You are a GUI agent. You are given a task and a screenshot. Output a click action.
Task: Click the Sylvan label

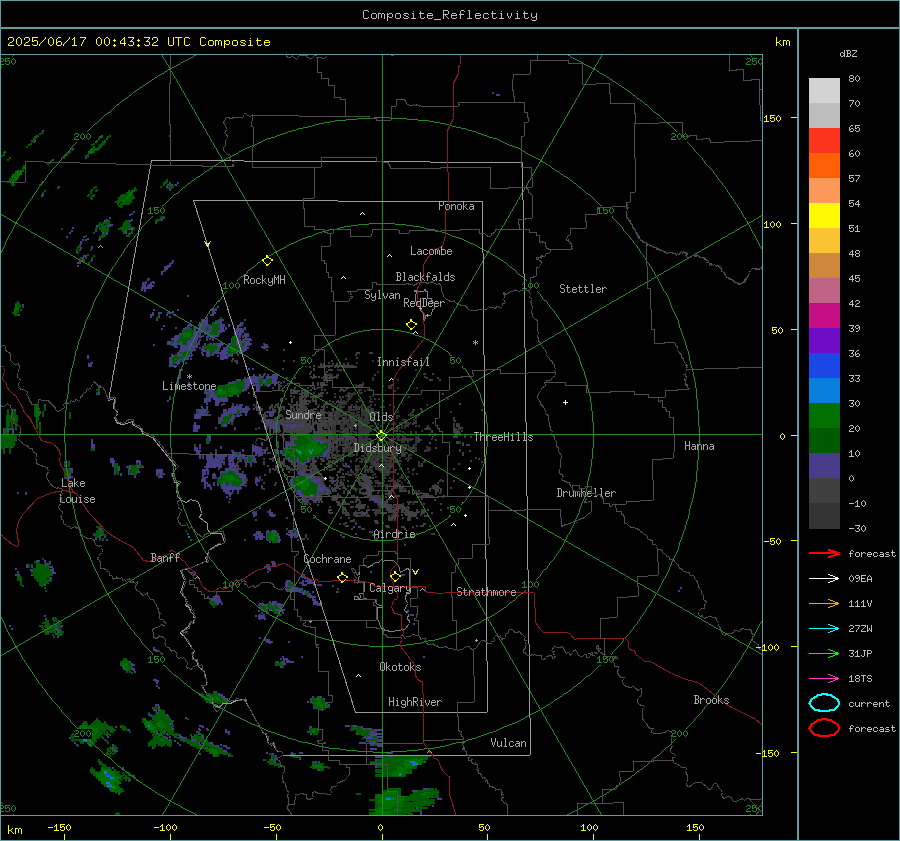[x=382, y=295]
